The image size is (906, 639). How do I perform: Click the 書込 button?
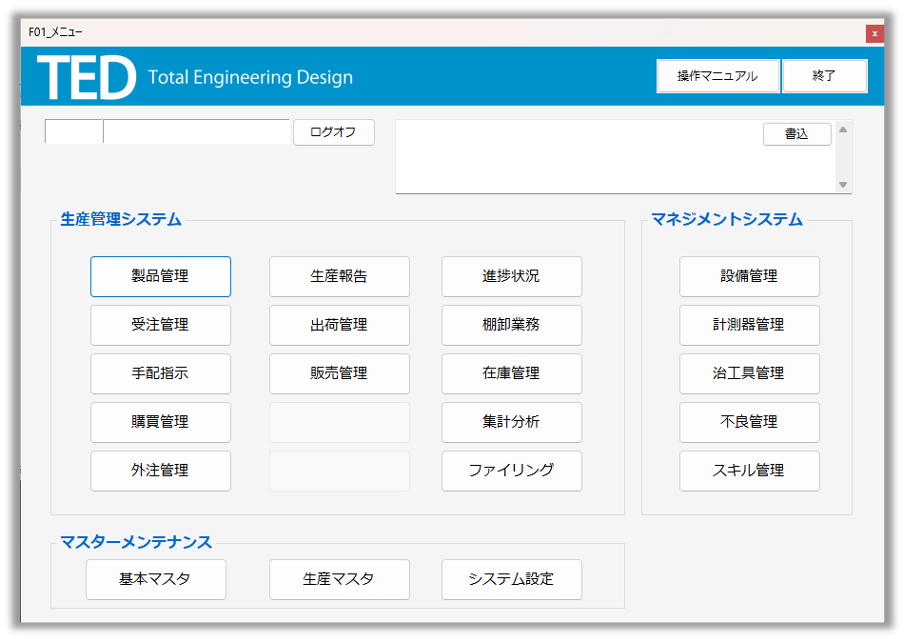(796, 134)
